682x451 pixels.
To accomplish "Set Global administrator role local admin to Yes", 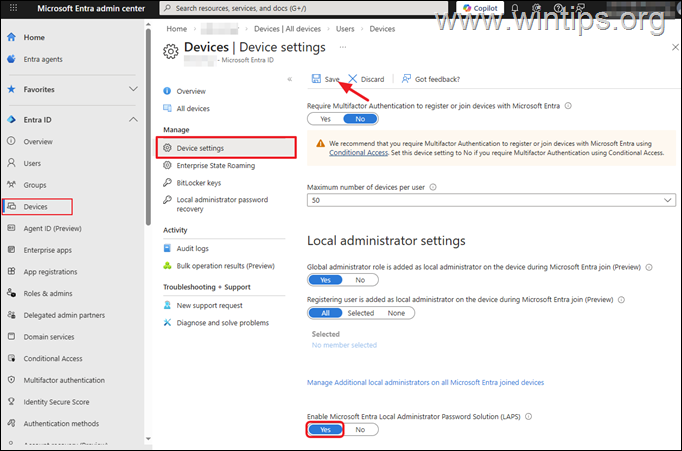I will (325, 280).
